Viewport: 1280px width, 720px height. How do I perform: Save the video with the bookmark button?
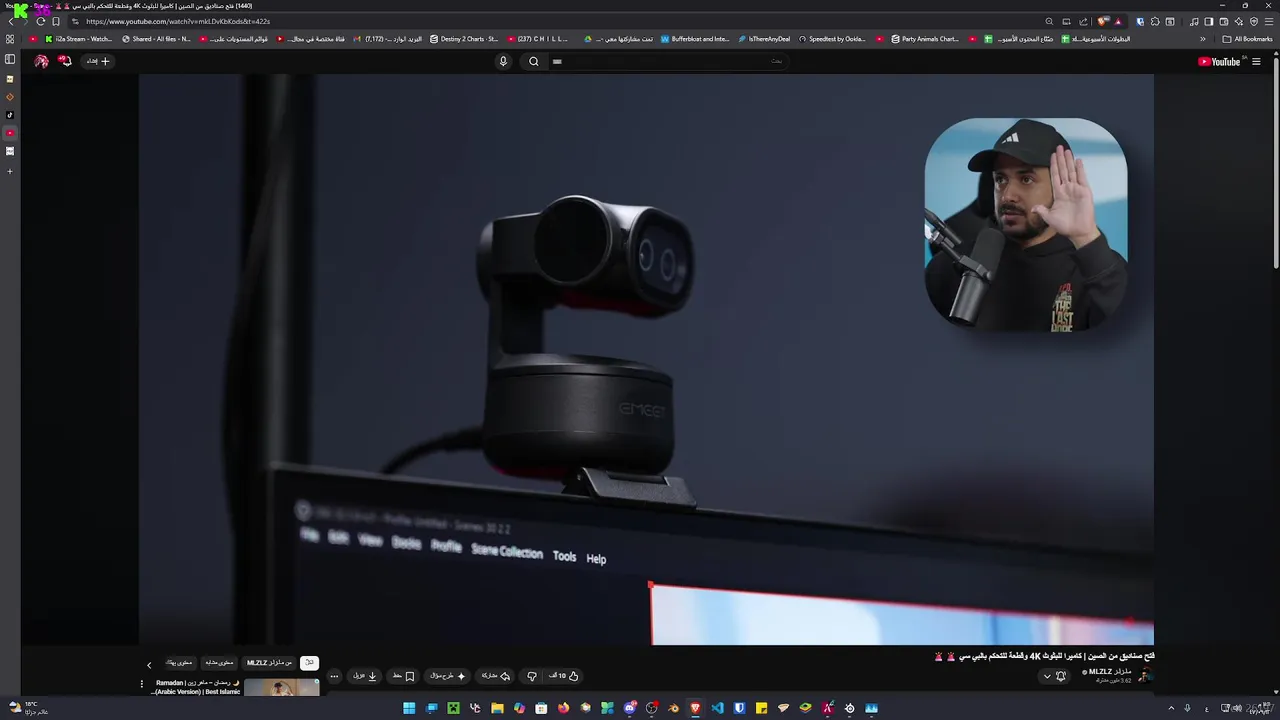tap(403, 676)
